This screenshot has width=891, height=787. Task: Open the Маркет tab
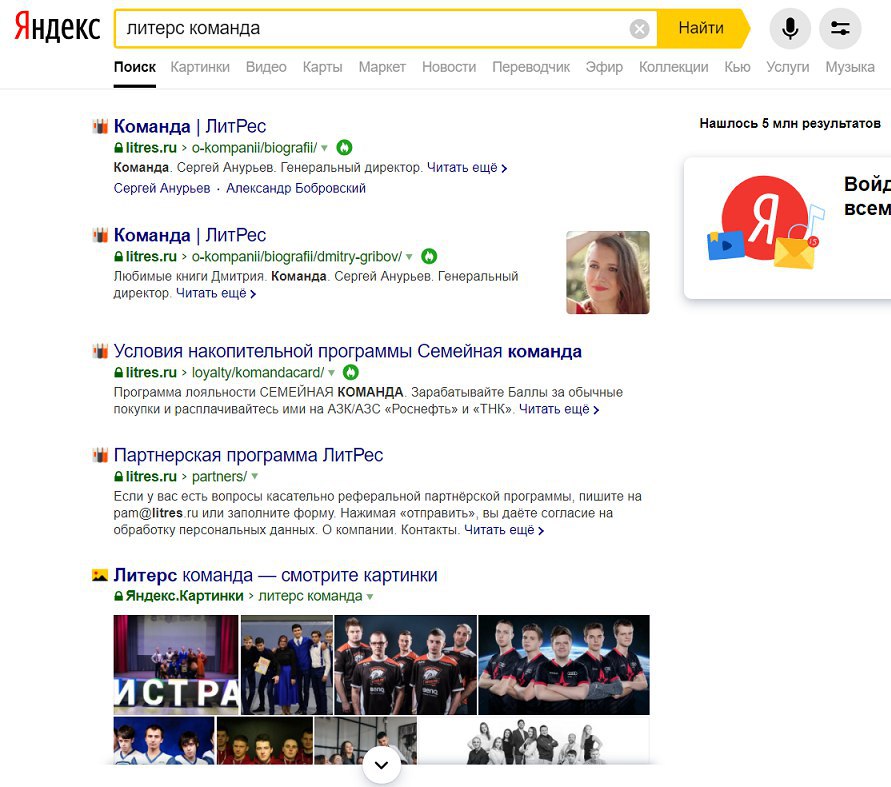[x=382, y=67]
